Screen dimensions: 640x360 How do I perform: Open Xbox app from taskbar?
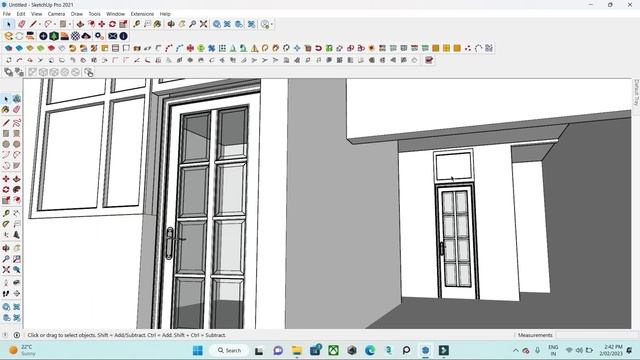click(x=333, y=351)
